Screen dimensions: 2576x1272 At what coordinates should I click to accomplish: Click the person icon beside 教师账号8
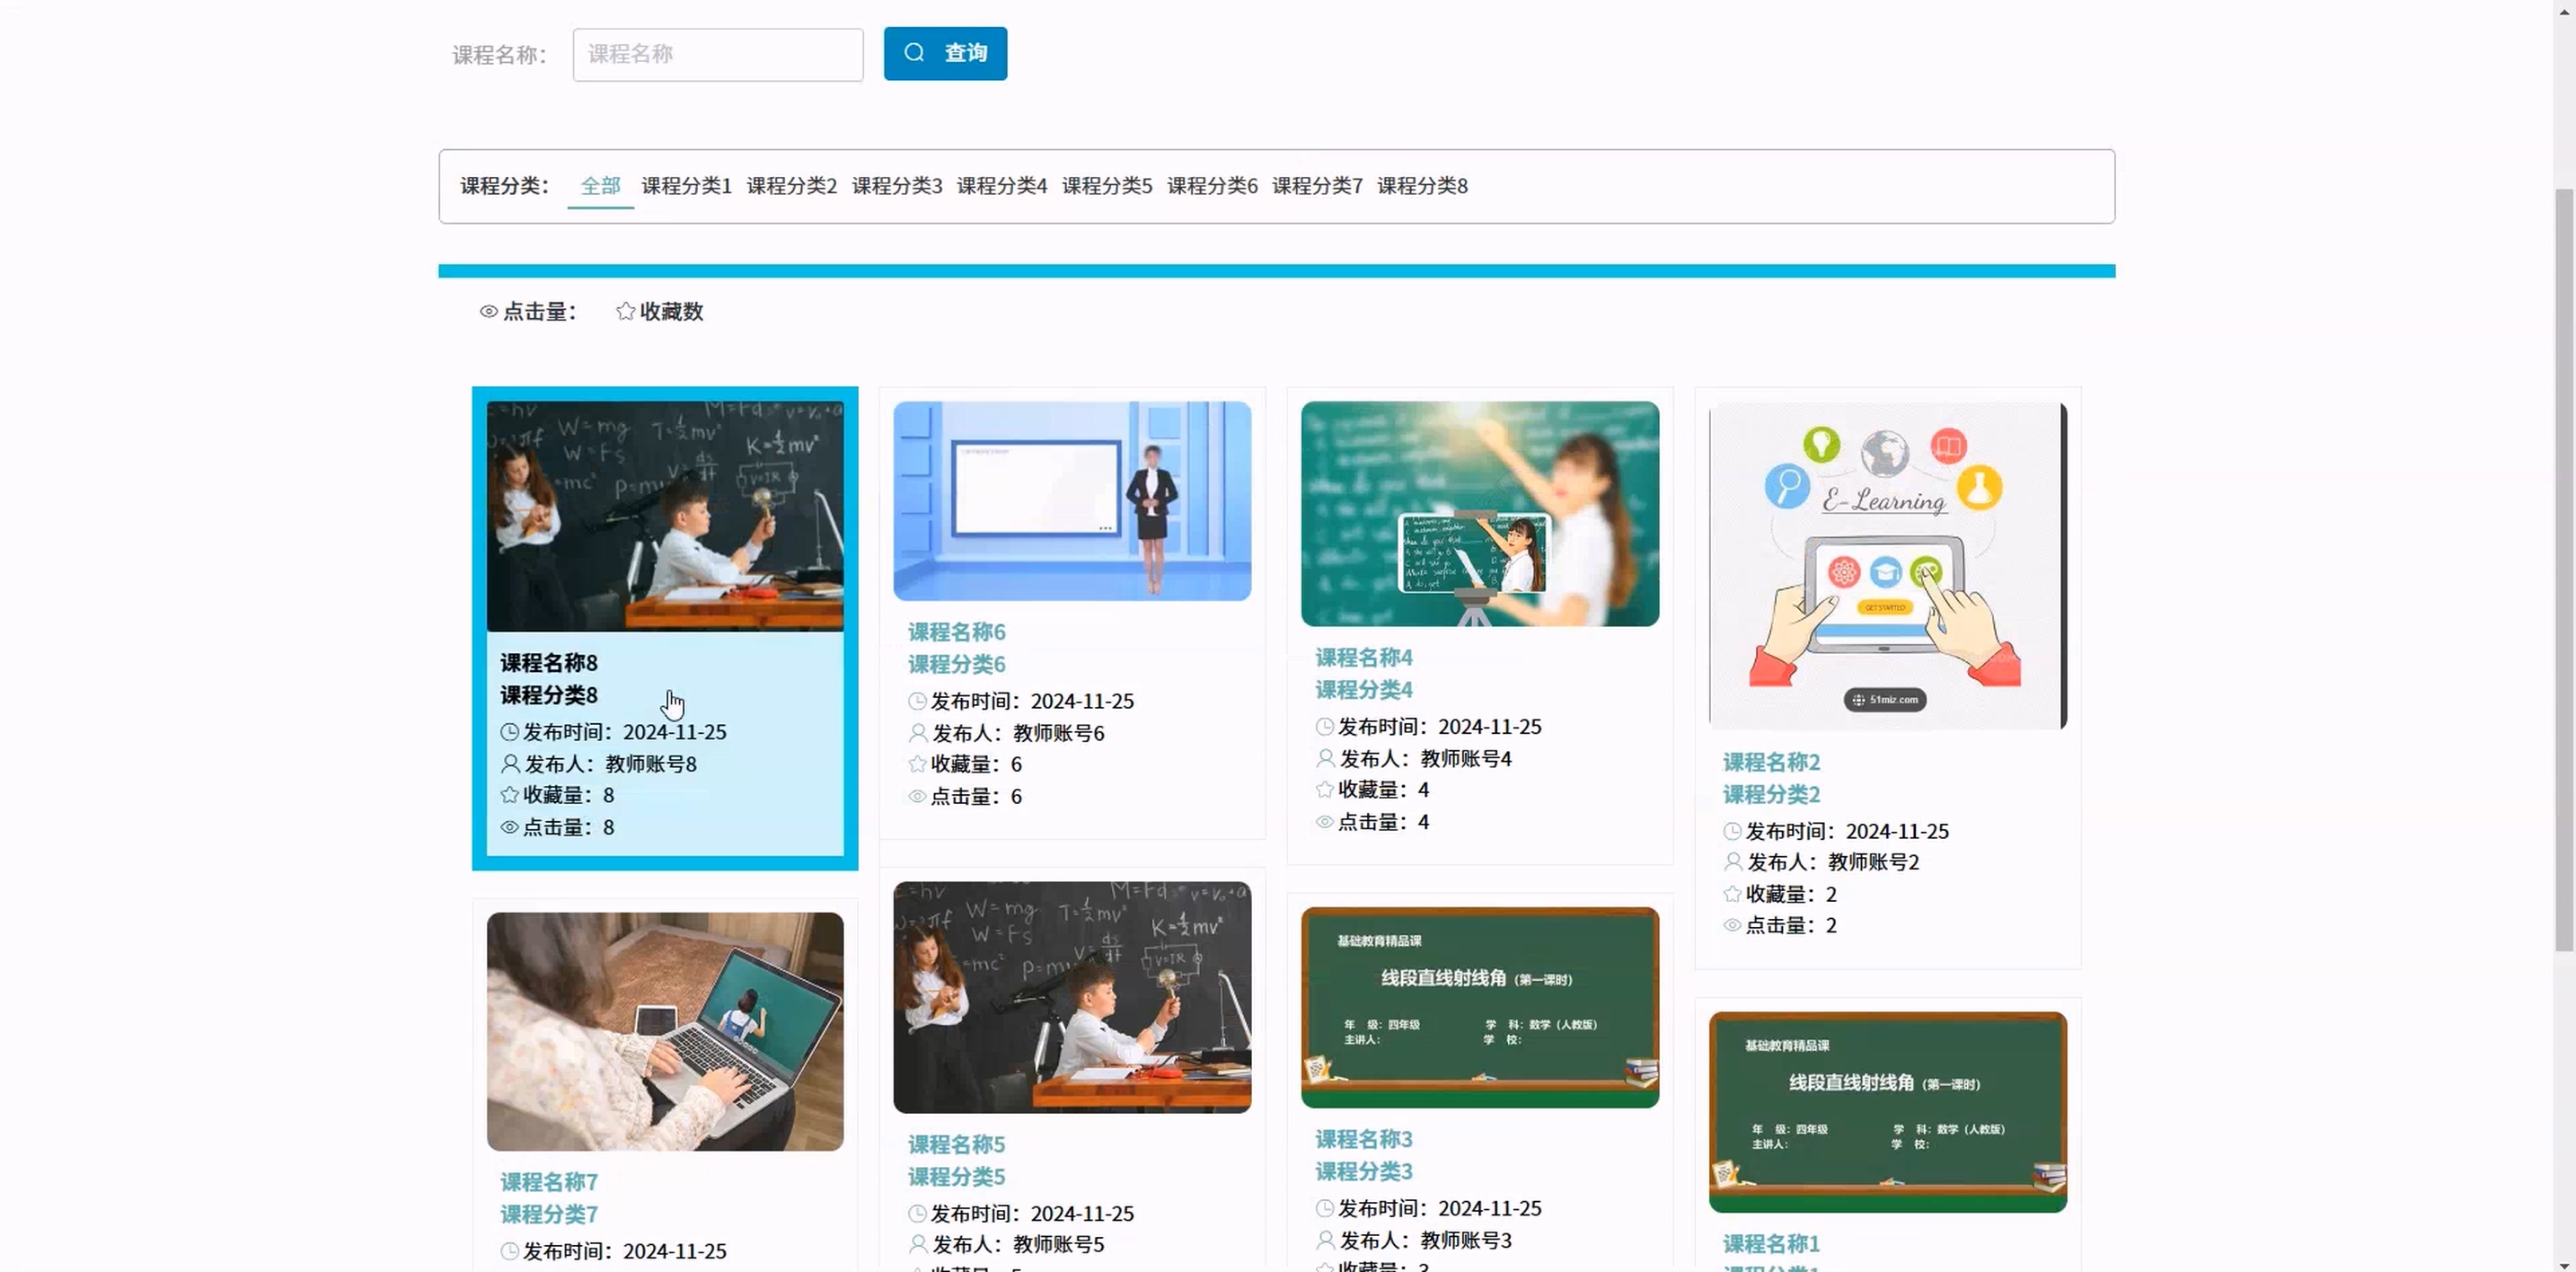[510, 764]
